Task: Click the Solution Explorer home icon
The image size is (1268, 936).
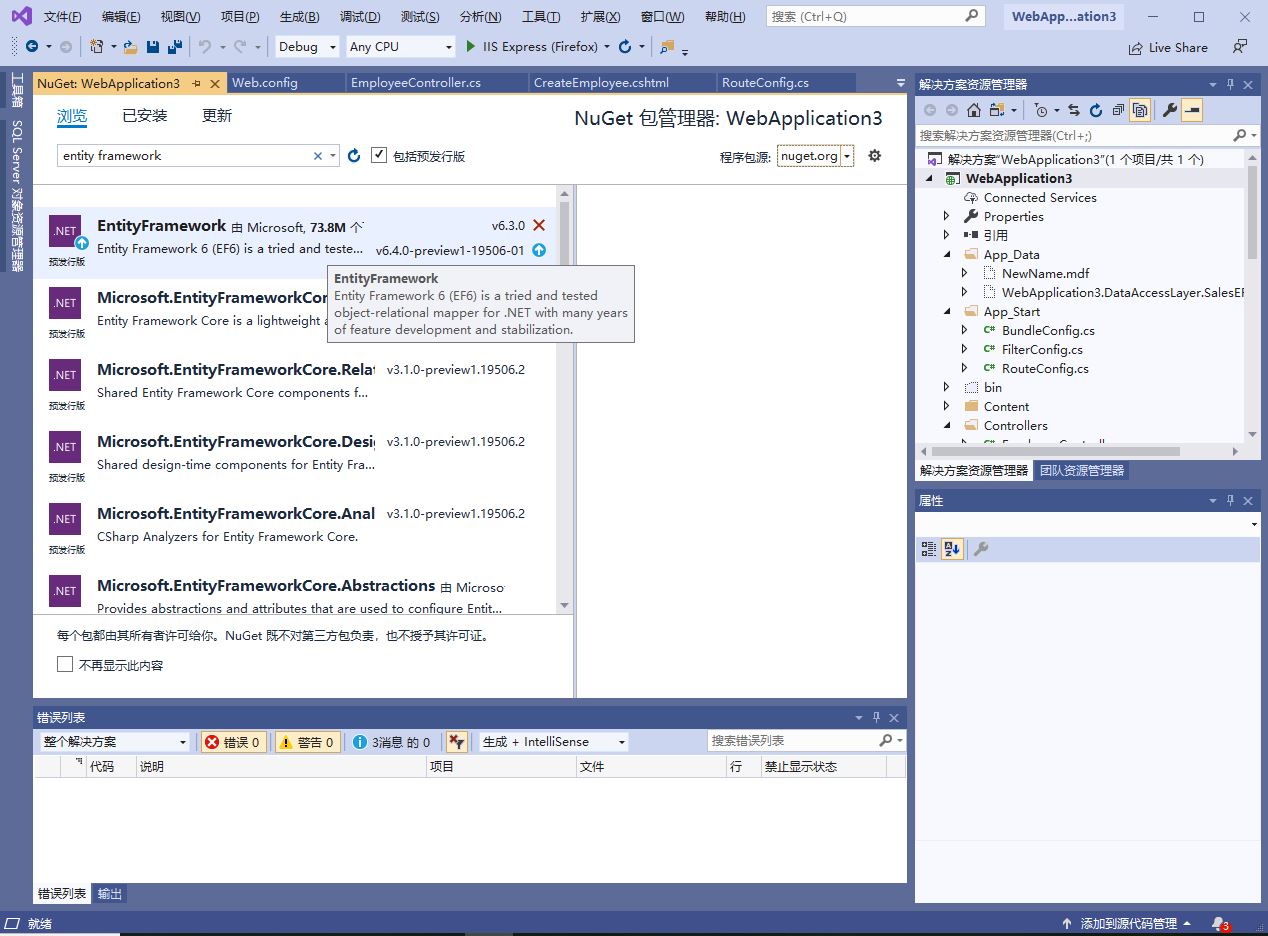Action: click(973, 110)
